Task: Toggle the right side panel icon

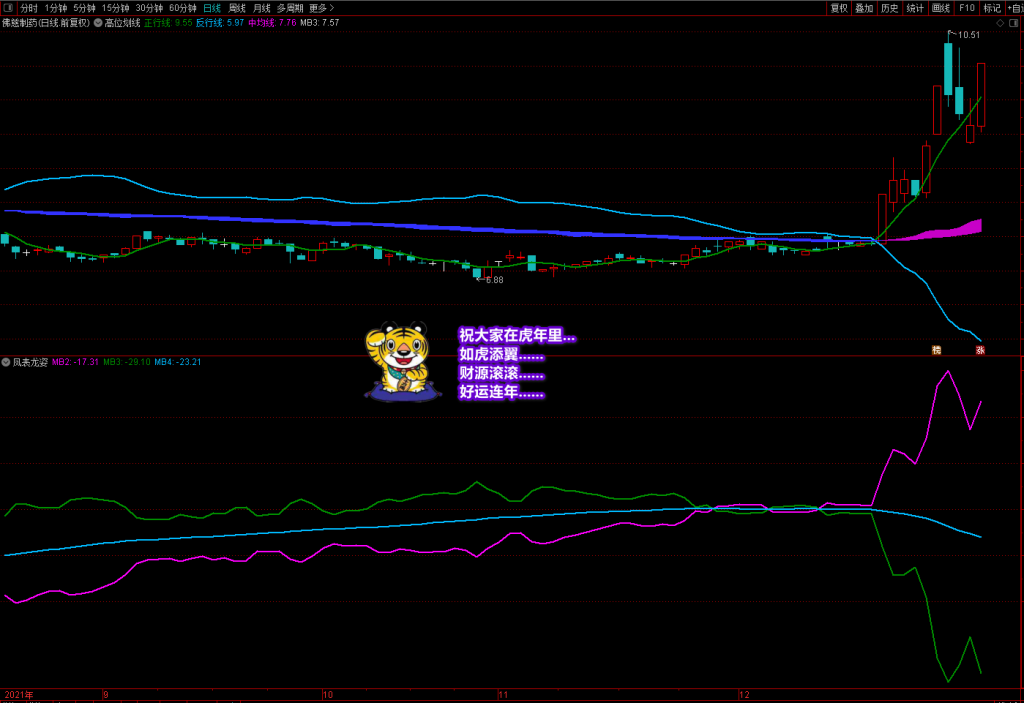Action: pyautogui.click(x=1014, y=23)
